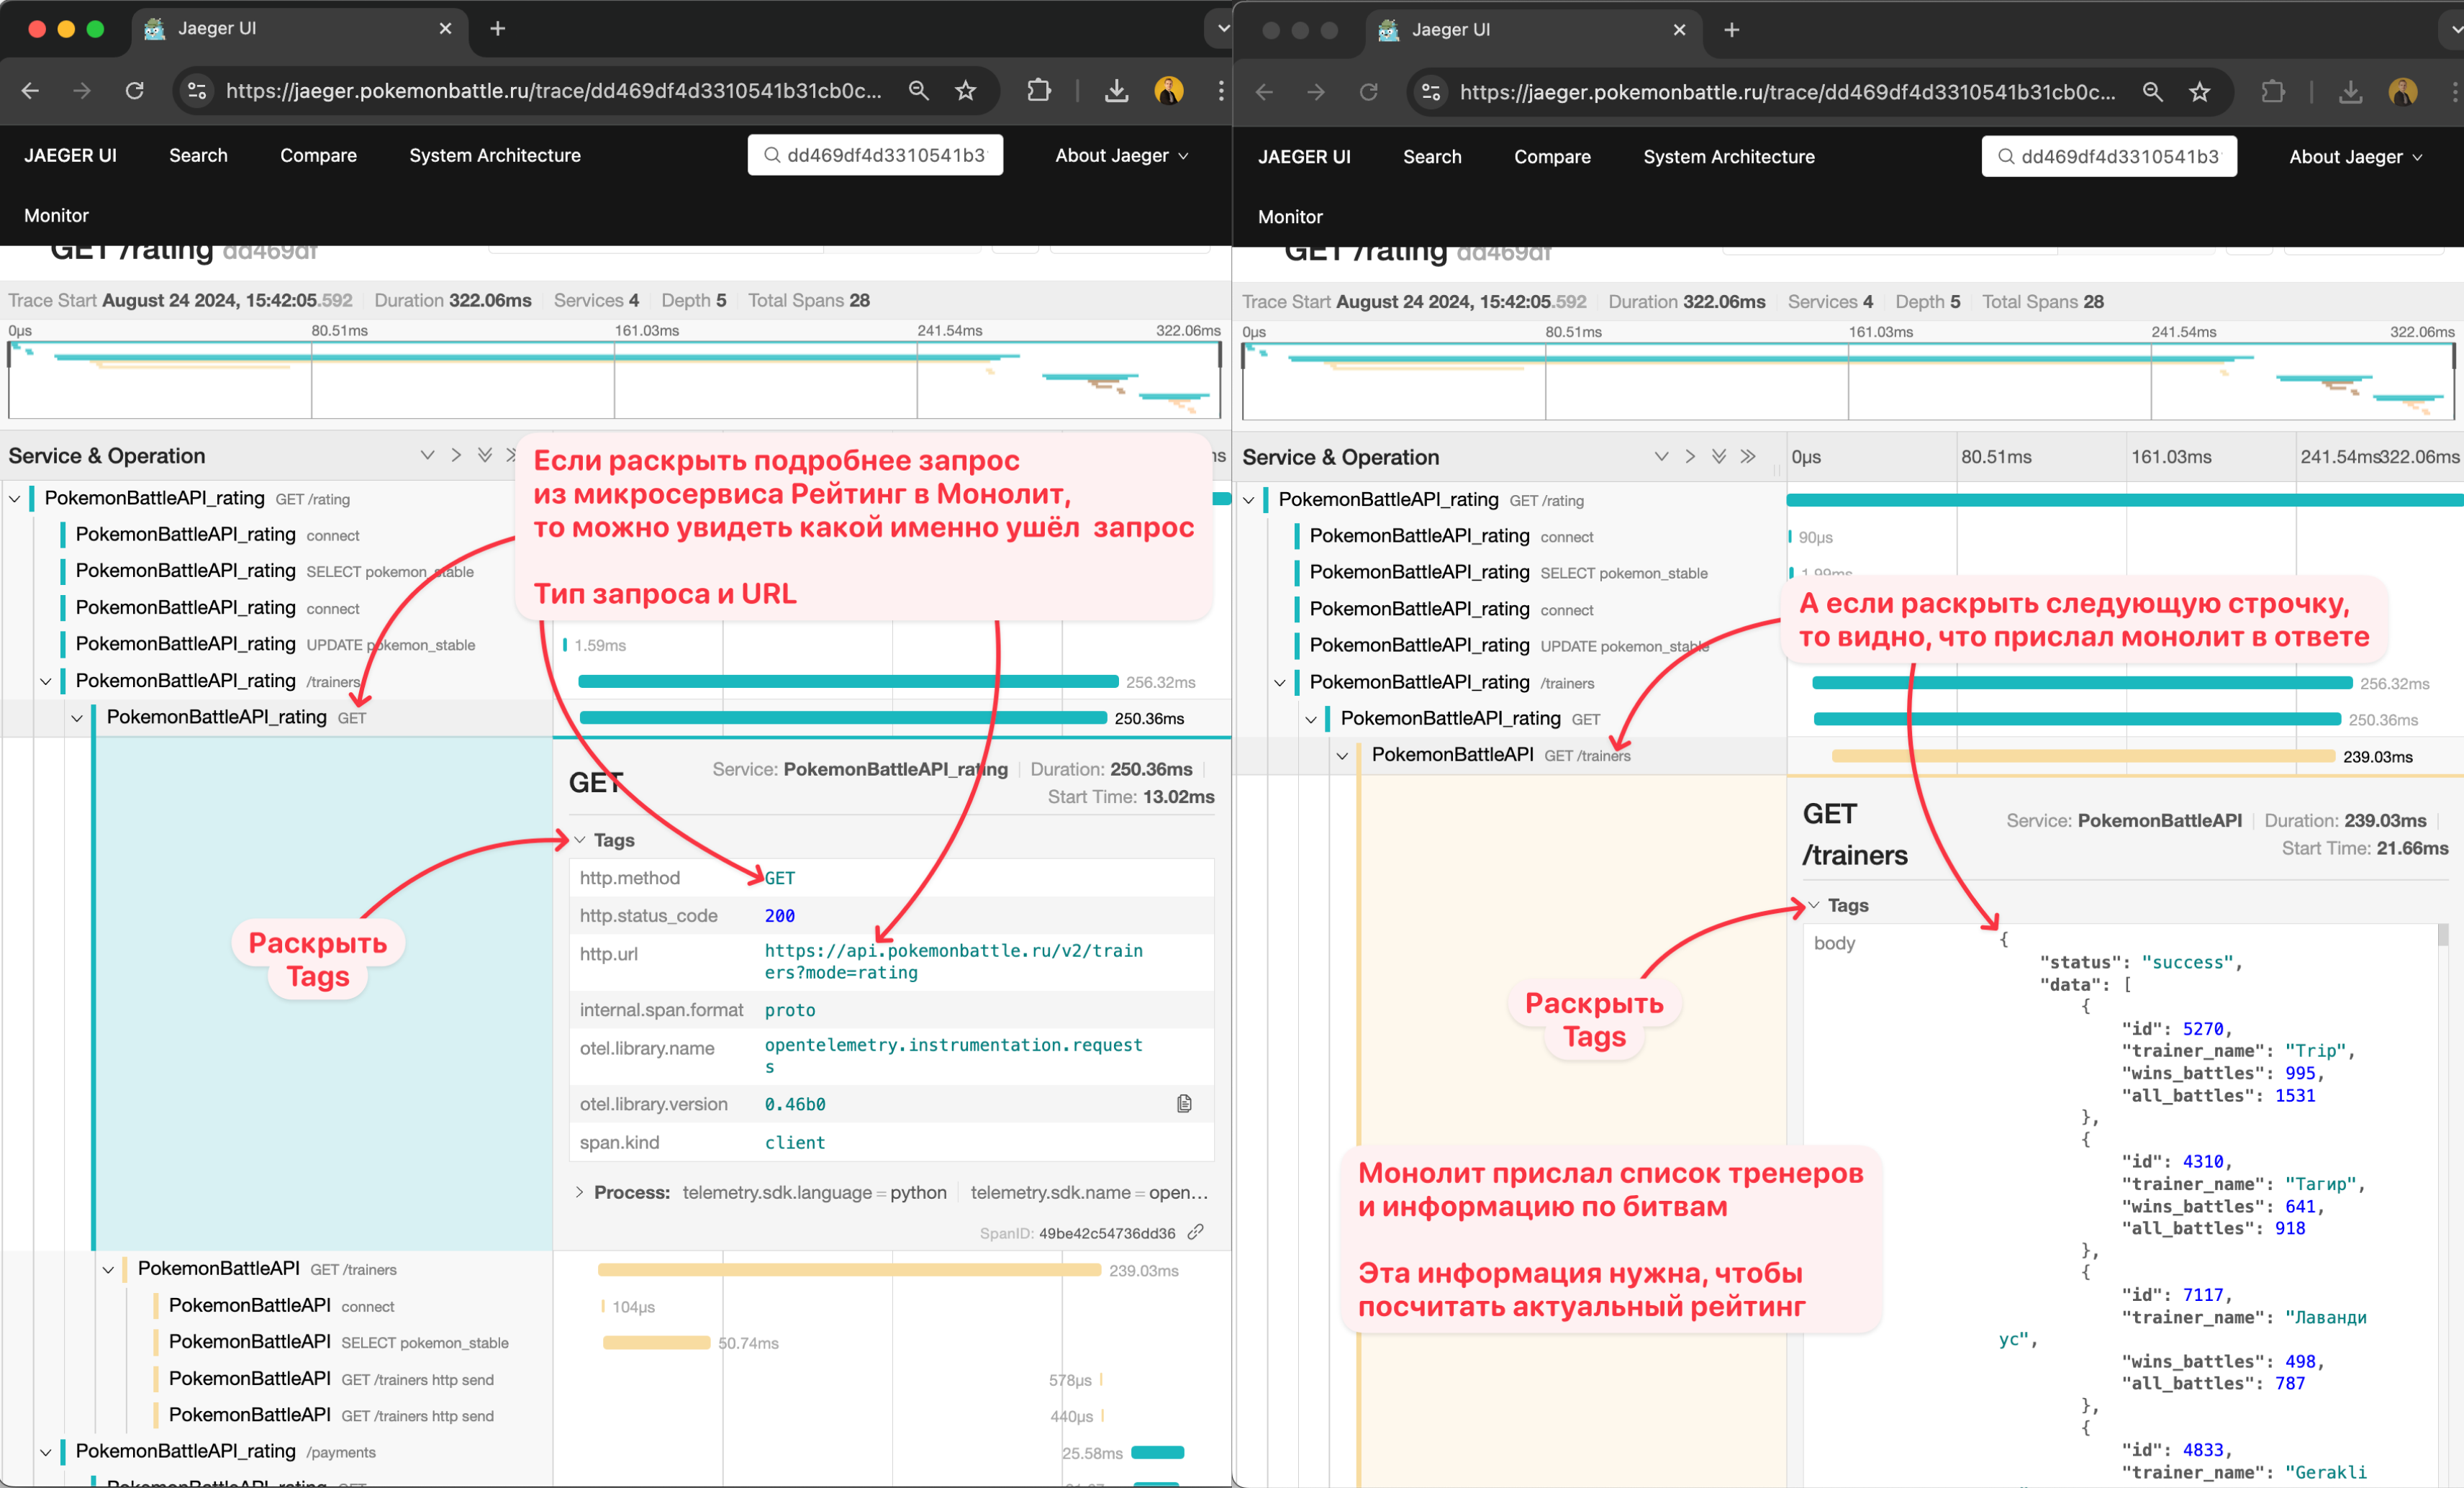Collapse the root PokemonBattleAPI_rating GET /rating span on left
Screen dimensions: 2464x1488
click(15, 498)
